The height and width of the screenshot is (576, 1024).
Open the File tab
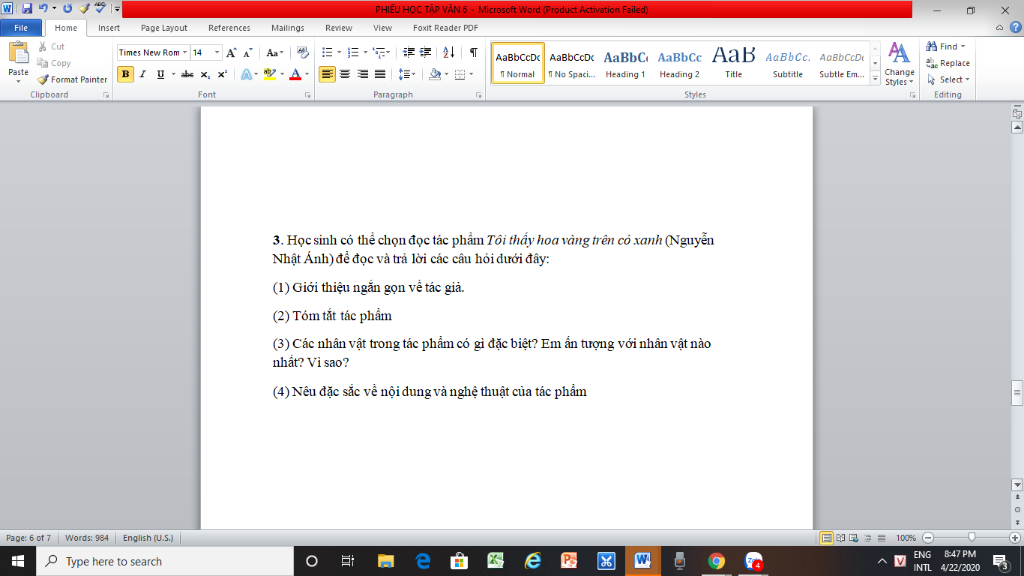pyautogui.click(x=21, y=27)
